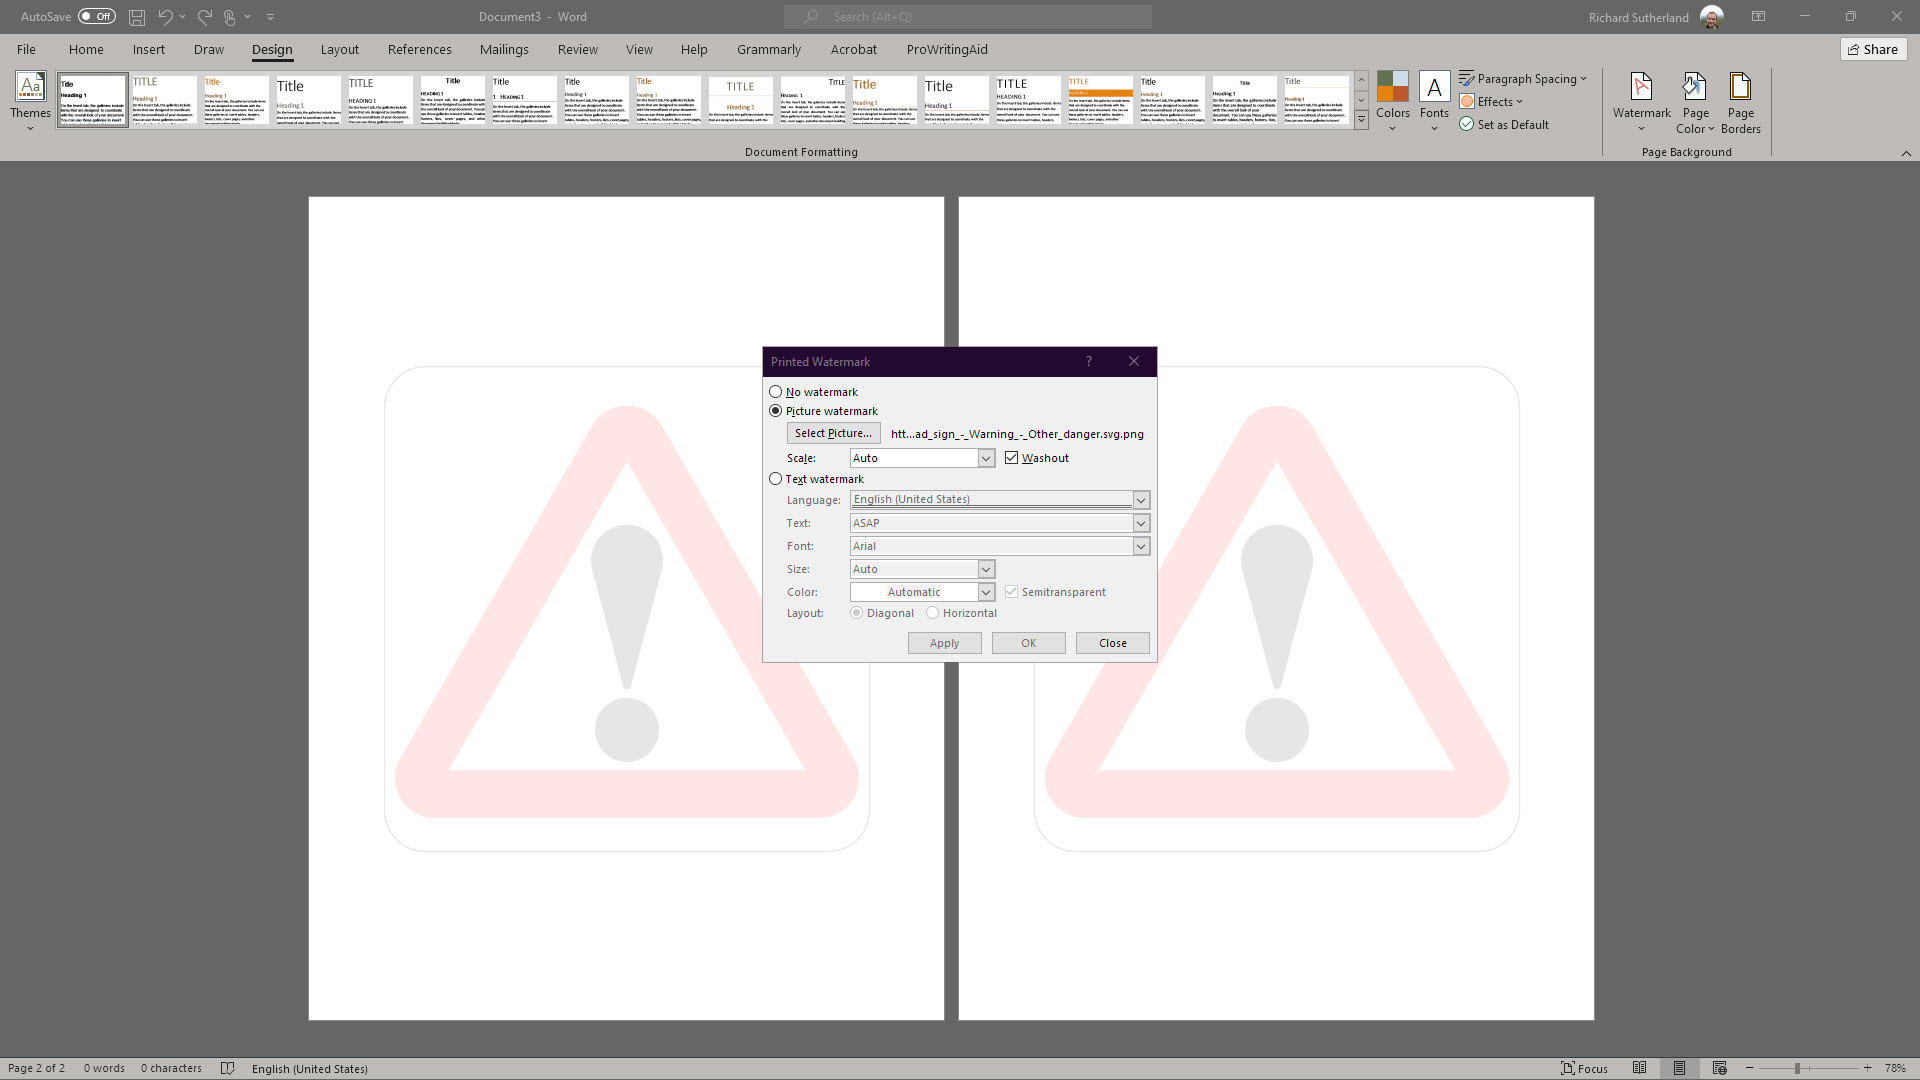Uncheck the Washout checkbox
This screenshot has height=1080, width=1920.
point(1012,457)
